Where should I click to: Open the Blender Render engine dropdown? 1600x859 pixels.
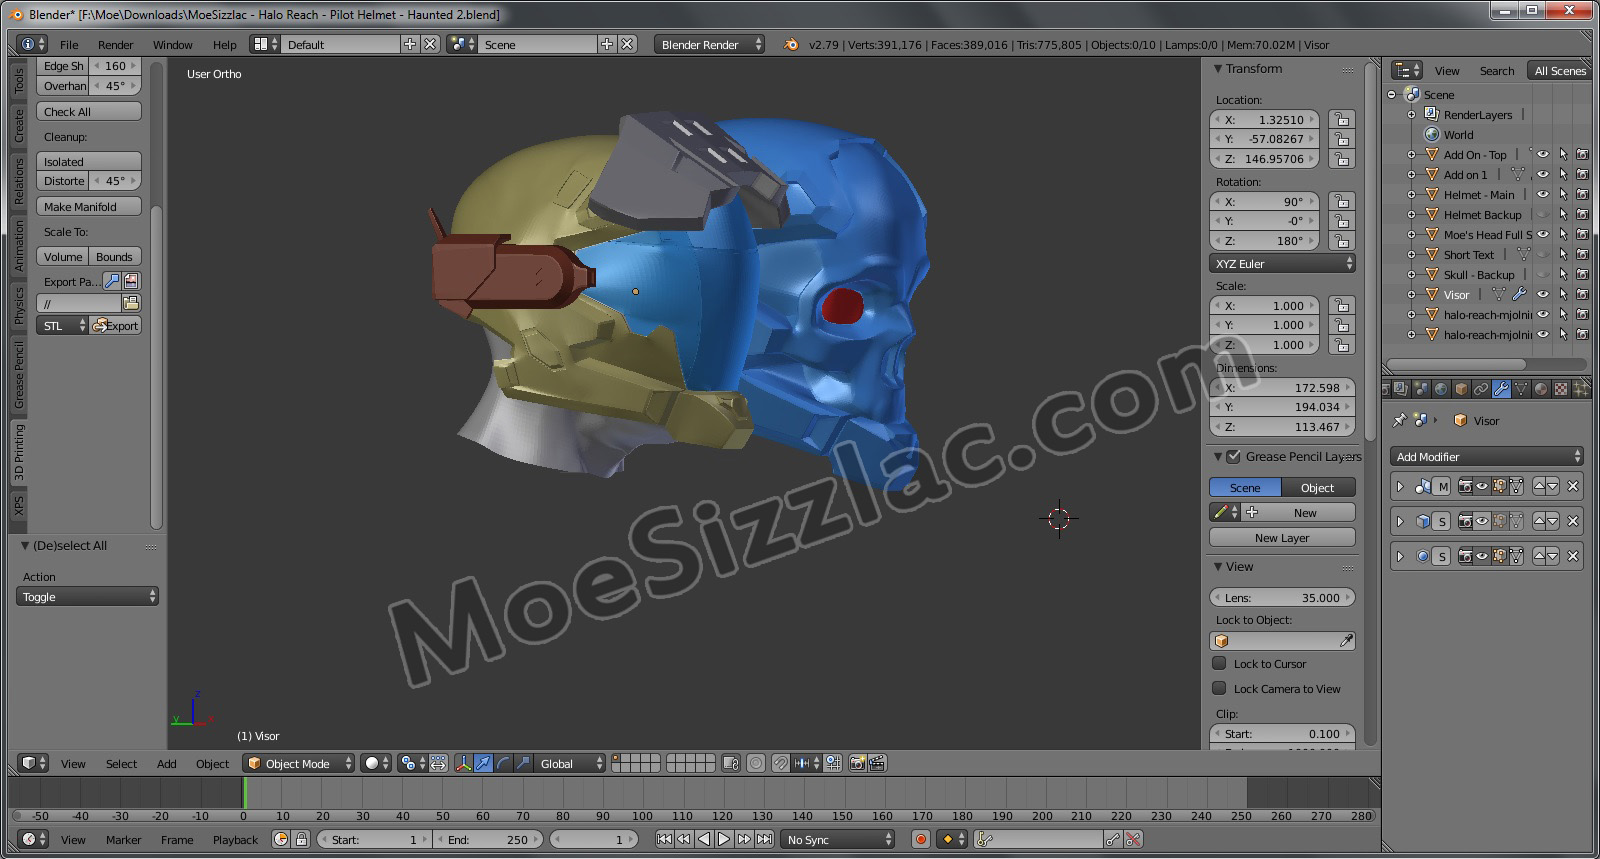click(x=709, y=44)
